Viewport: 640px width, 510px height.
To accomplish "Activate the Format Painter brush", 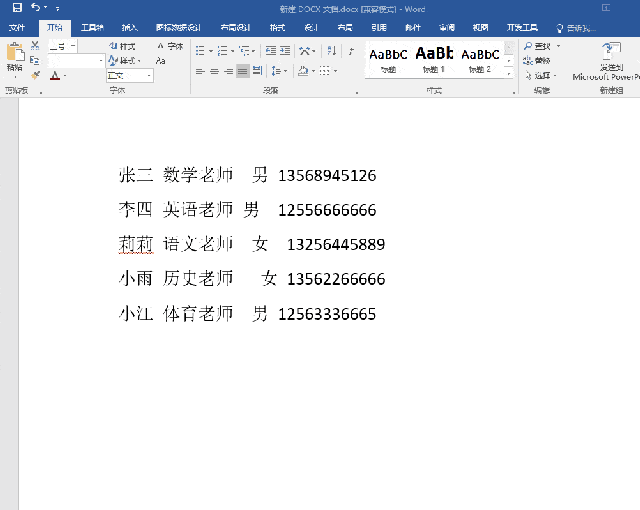I will (35, 75).
